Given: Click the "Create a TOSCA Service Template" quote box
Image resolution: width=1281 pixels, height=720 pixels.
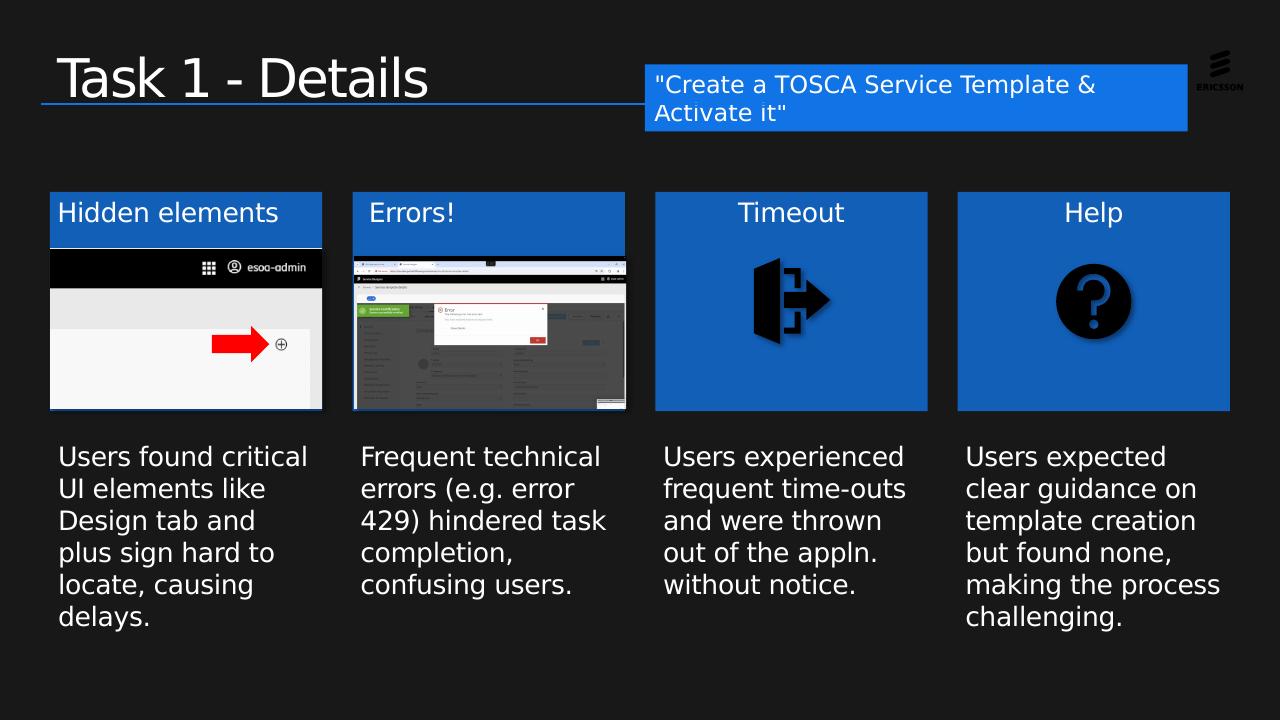Looking at the screenshot, I should [916, 98].
